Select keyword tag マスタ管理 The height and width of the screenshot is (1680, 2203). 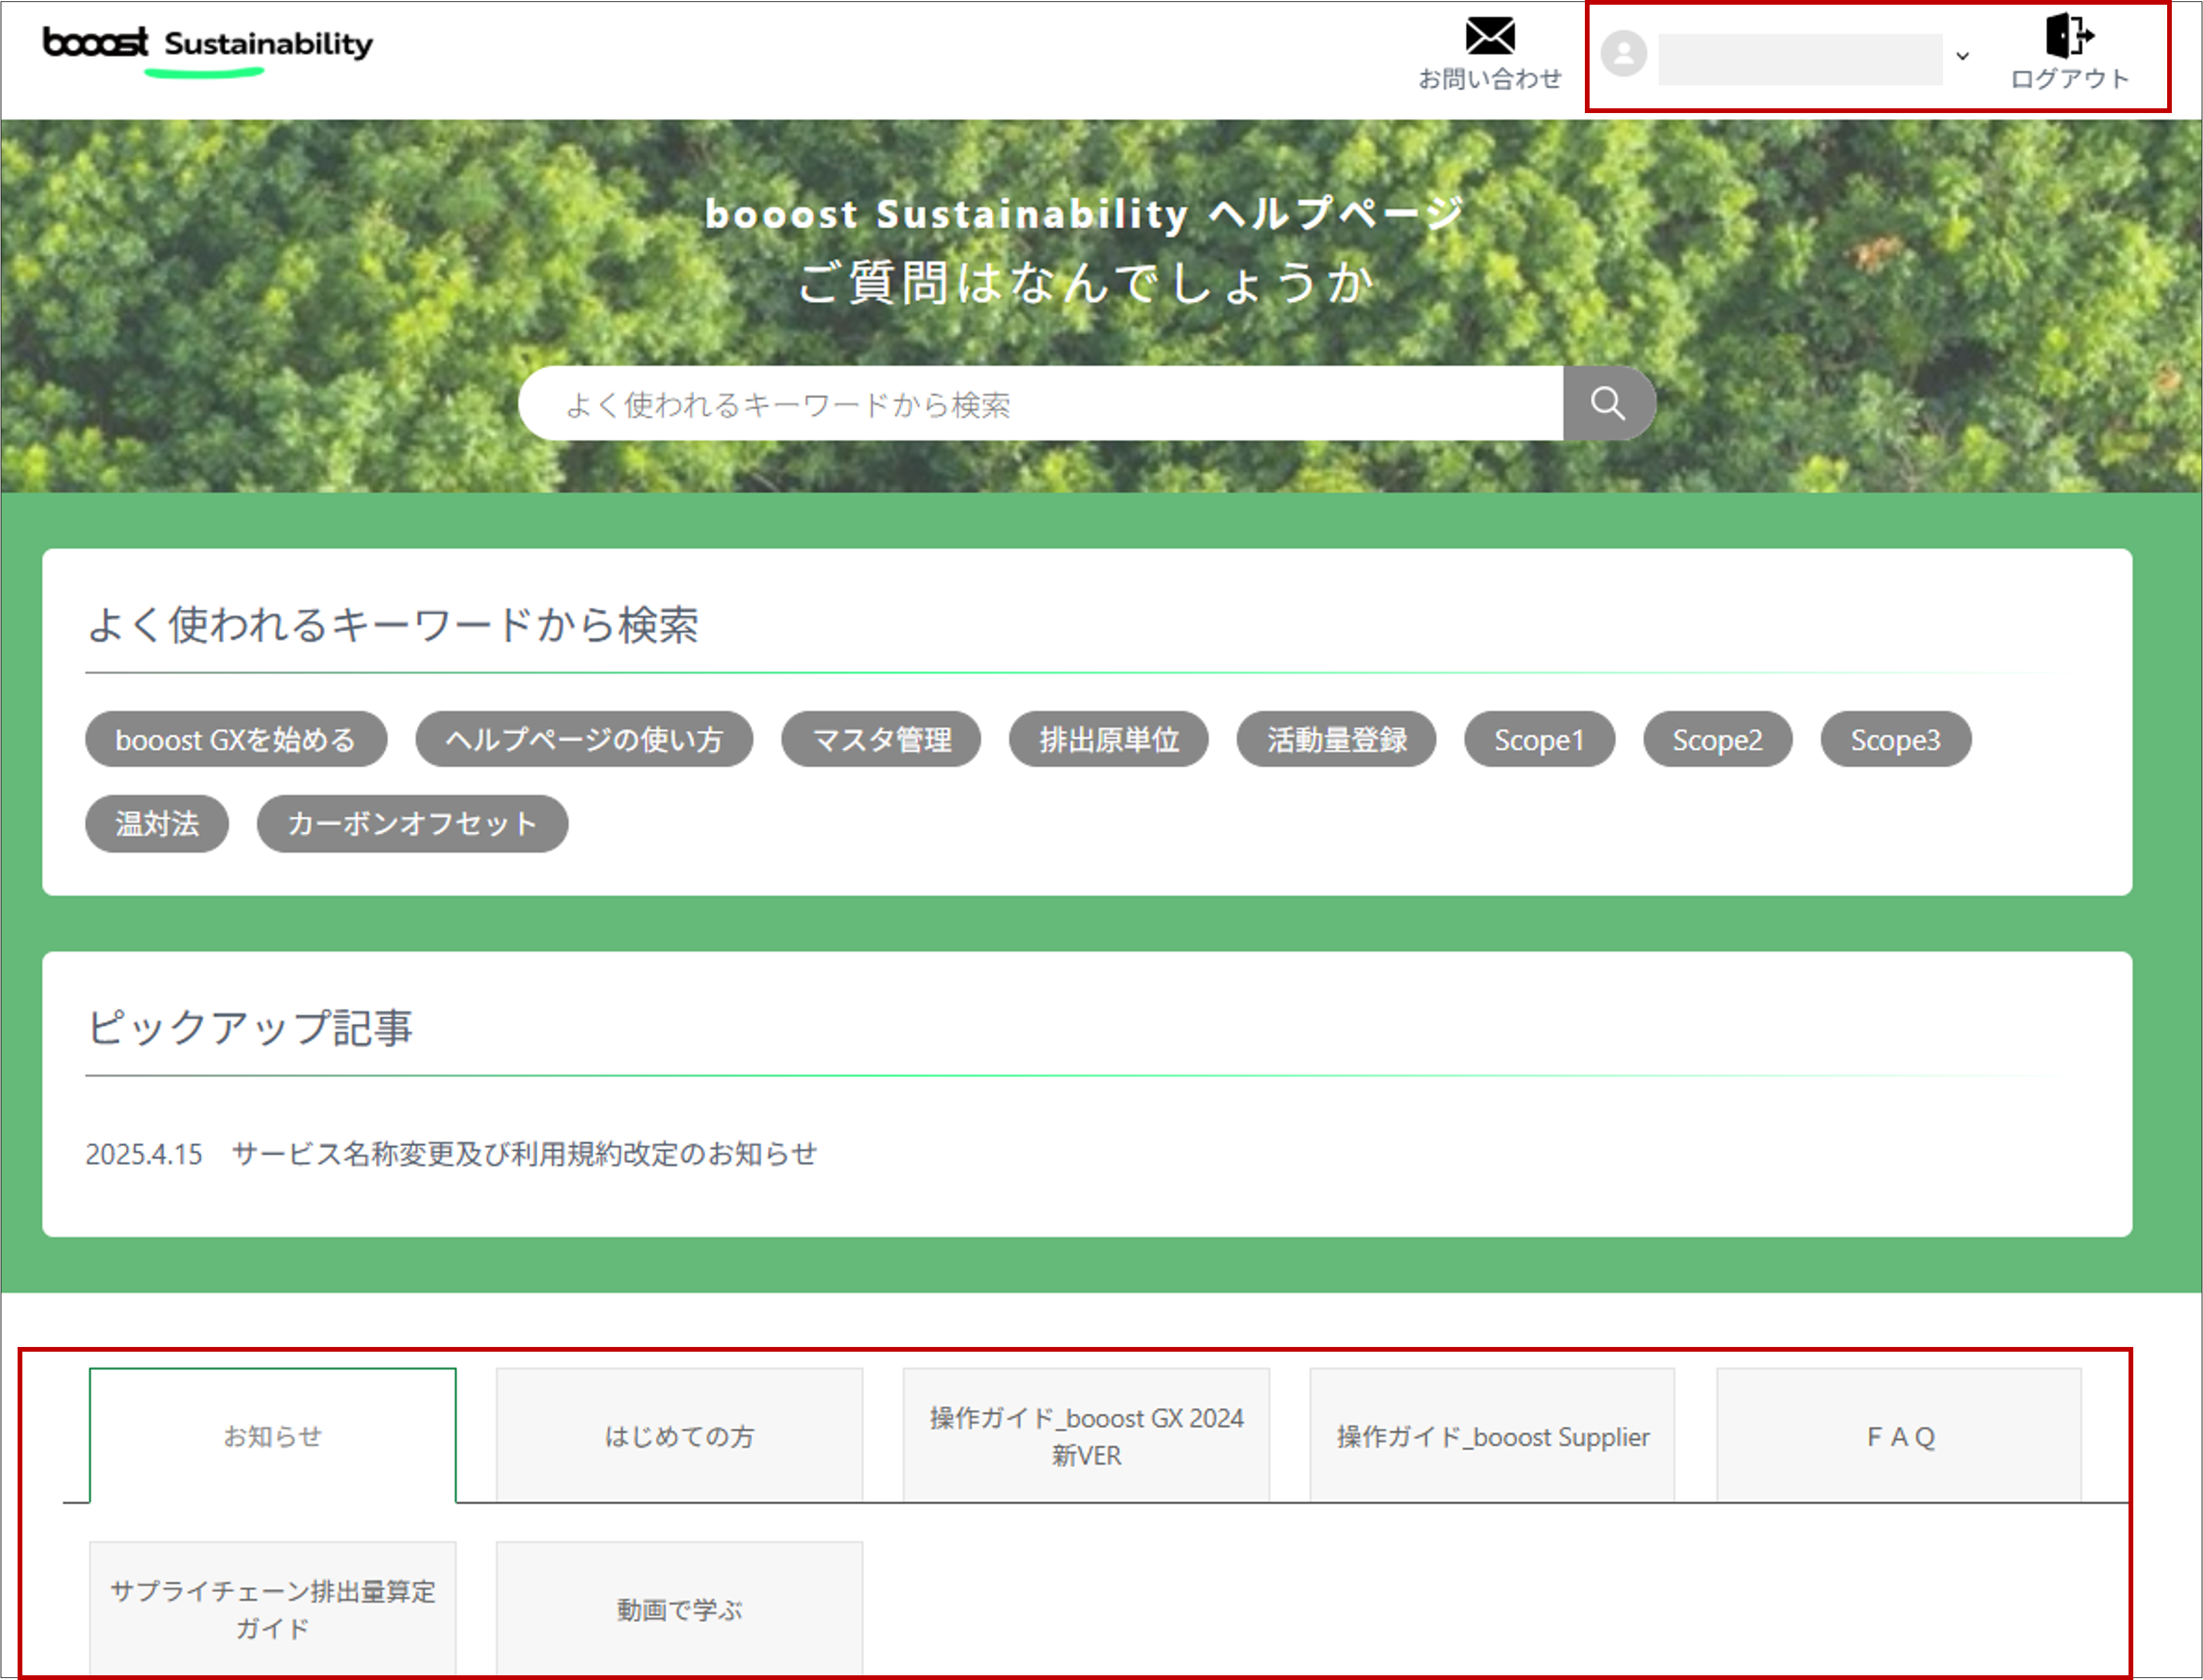point(881,740)
